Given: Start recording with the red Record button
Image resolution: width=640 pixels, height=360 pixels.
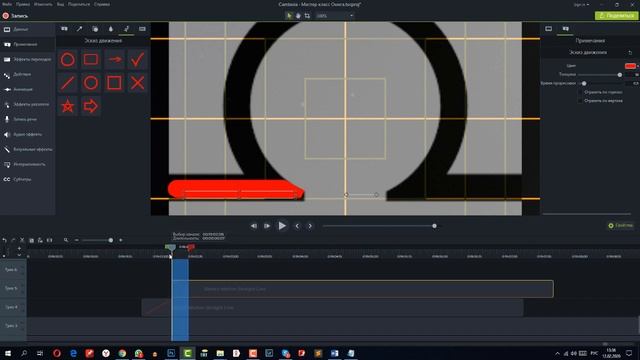Looking at the screenshot, I should [15, 16].
